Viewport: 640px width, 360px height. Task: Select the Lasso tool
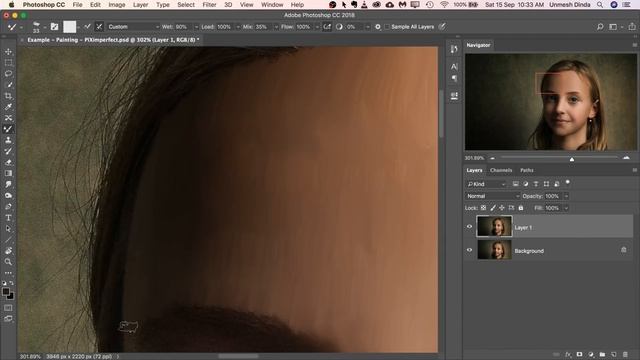[x=8, y=74]
